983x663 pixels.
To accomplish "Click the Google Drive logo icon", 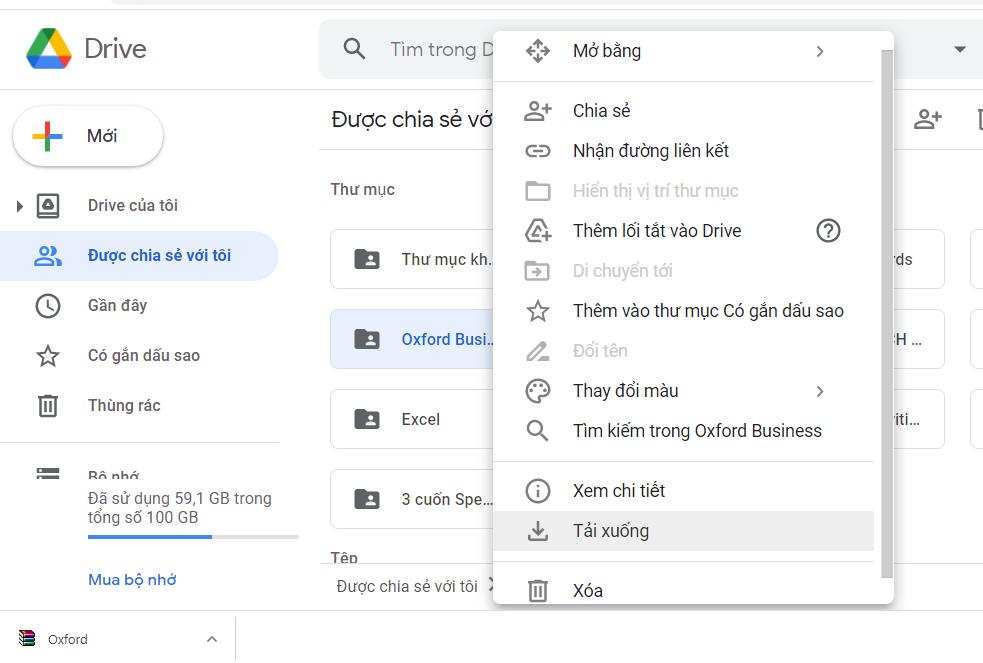I will click(48, 49).
